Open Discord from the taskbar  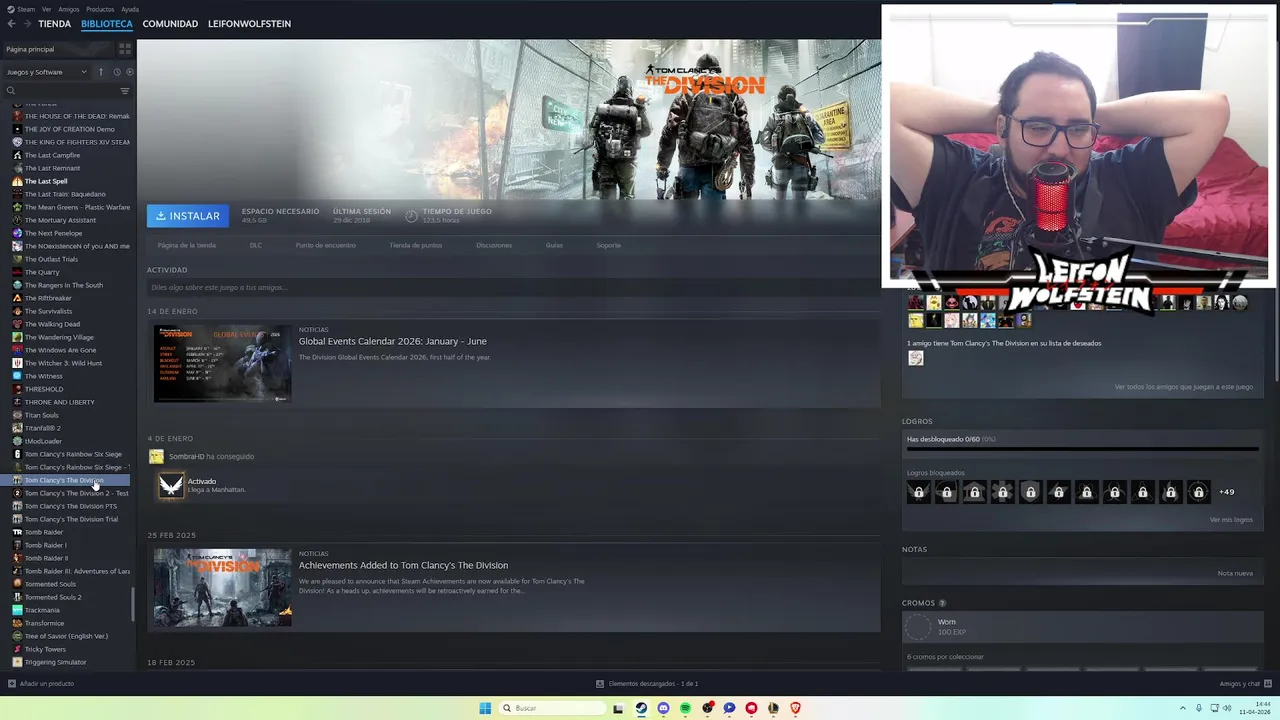tap(663, 708)
